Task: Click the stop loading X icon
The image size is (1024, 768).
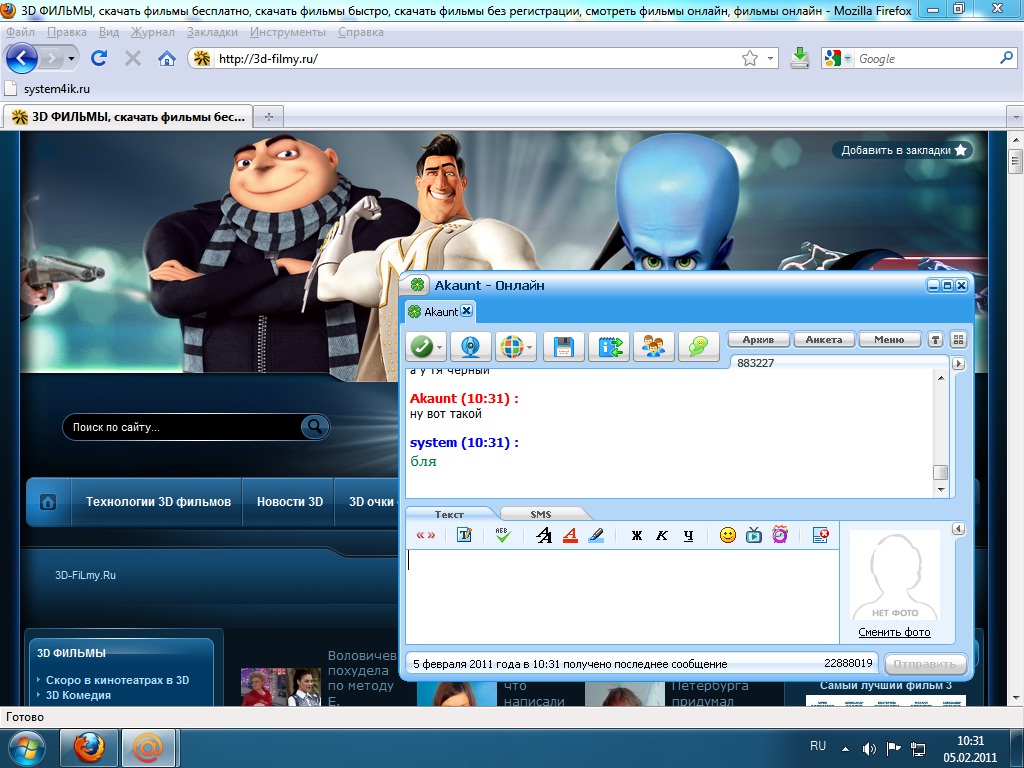Action: pos(133,59)
